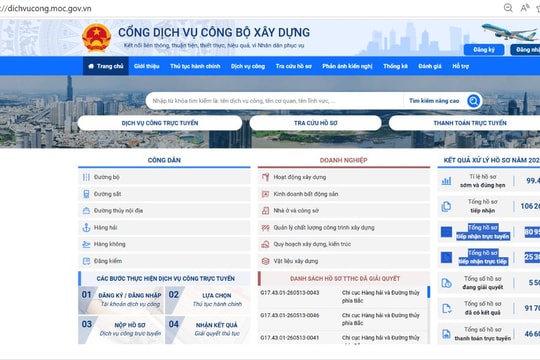This screenshot has height=360, width=540.
Task: Click the Quy hoạch xây dựng icon
Action: click(x=265, y=244)
